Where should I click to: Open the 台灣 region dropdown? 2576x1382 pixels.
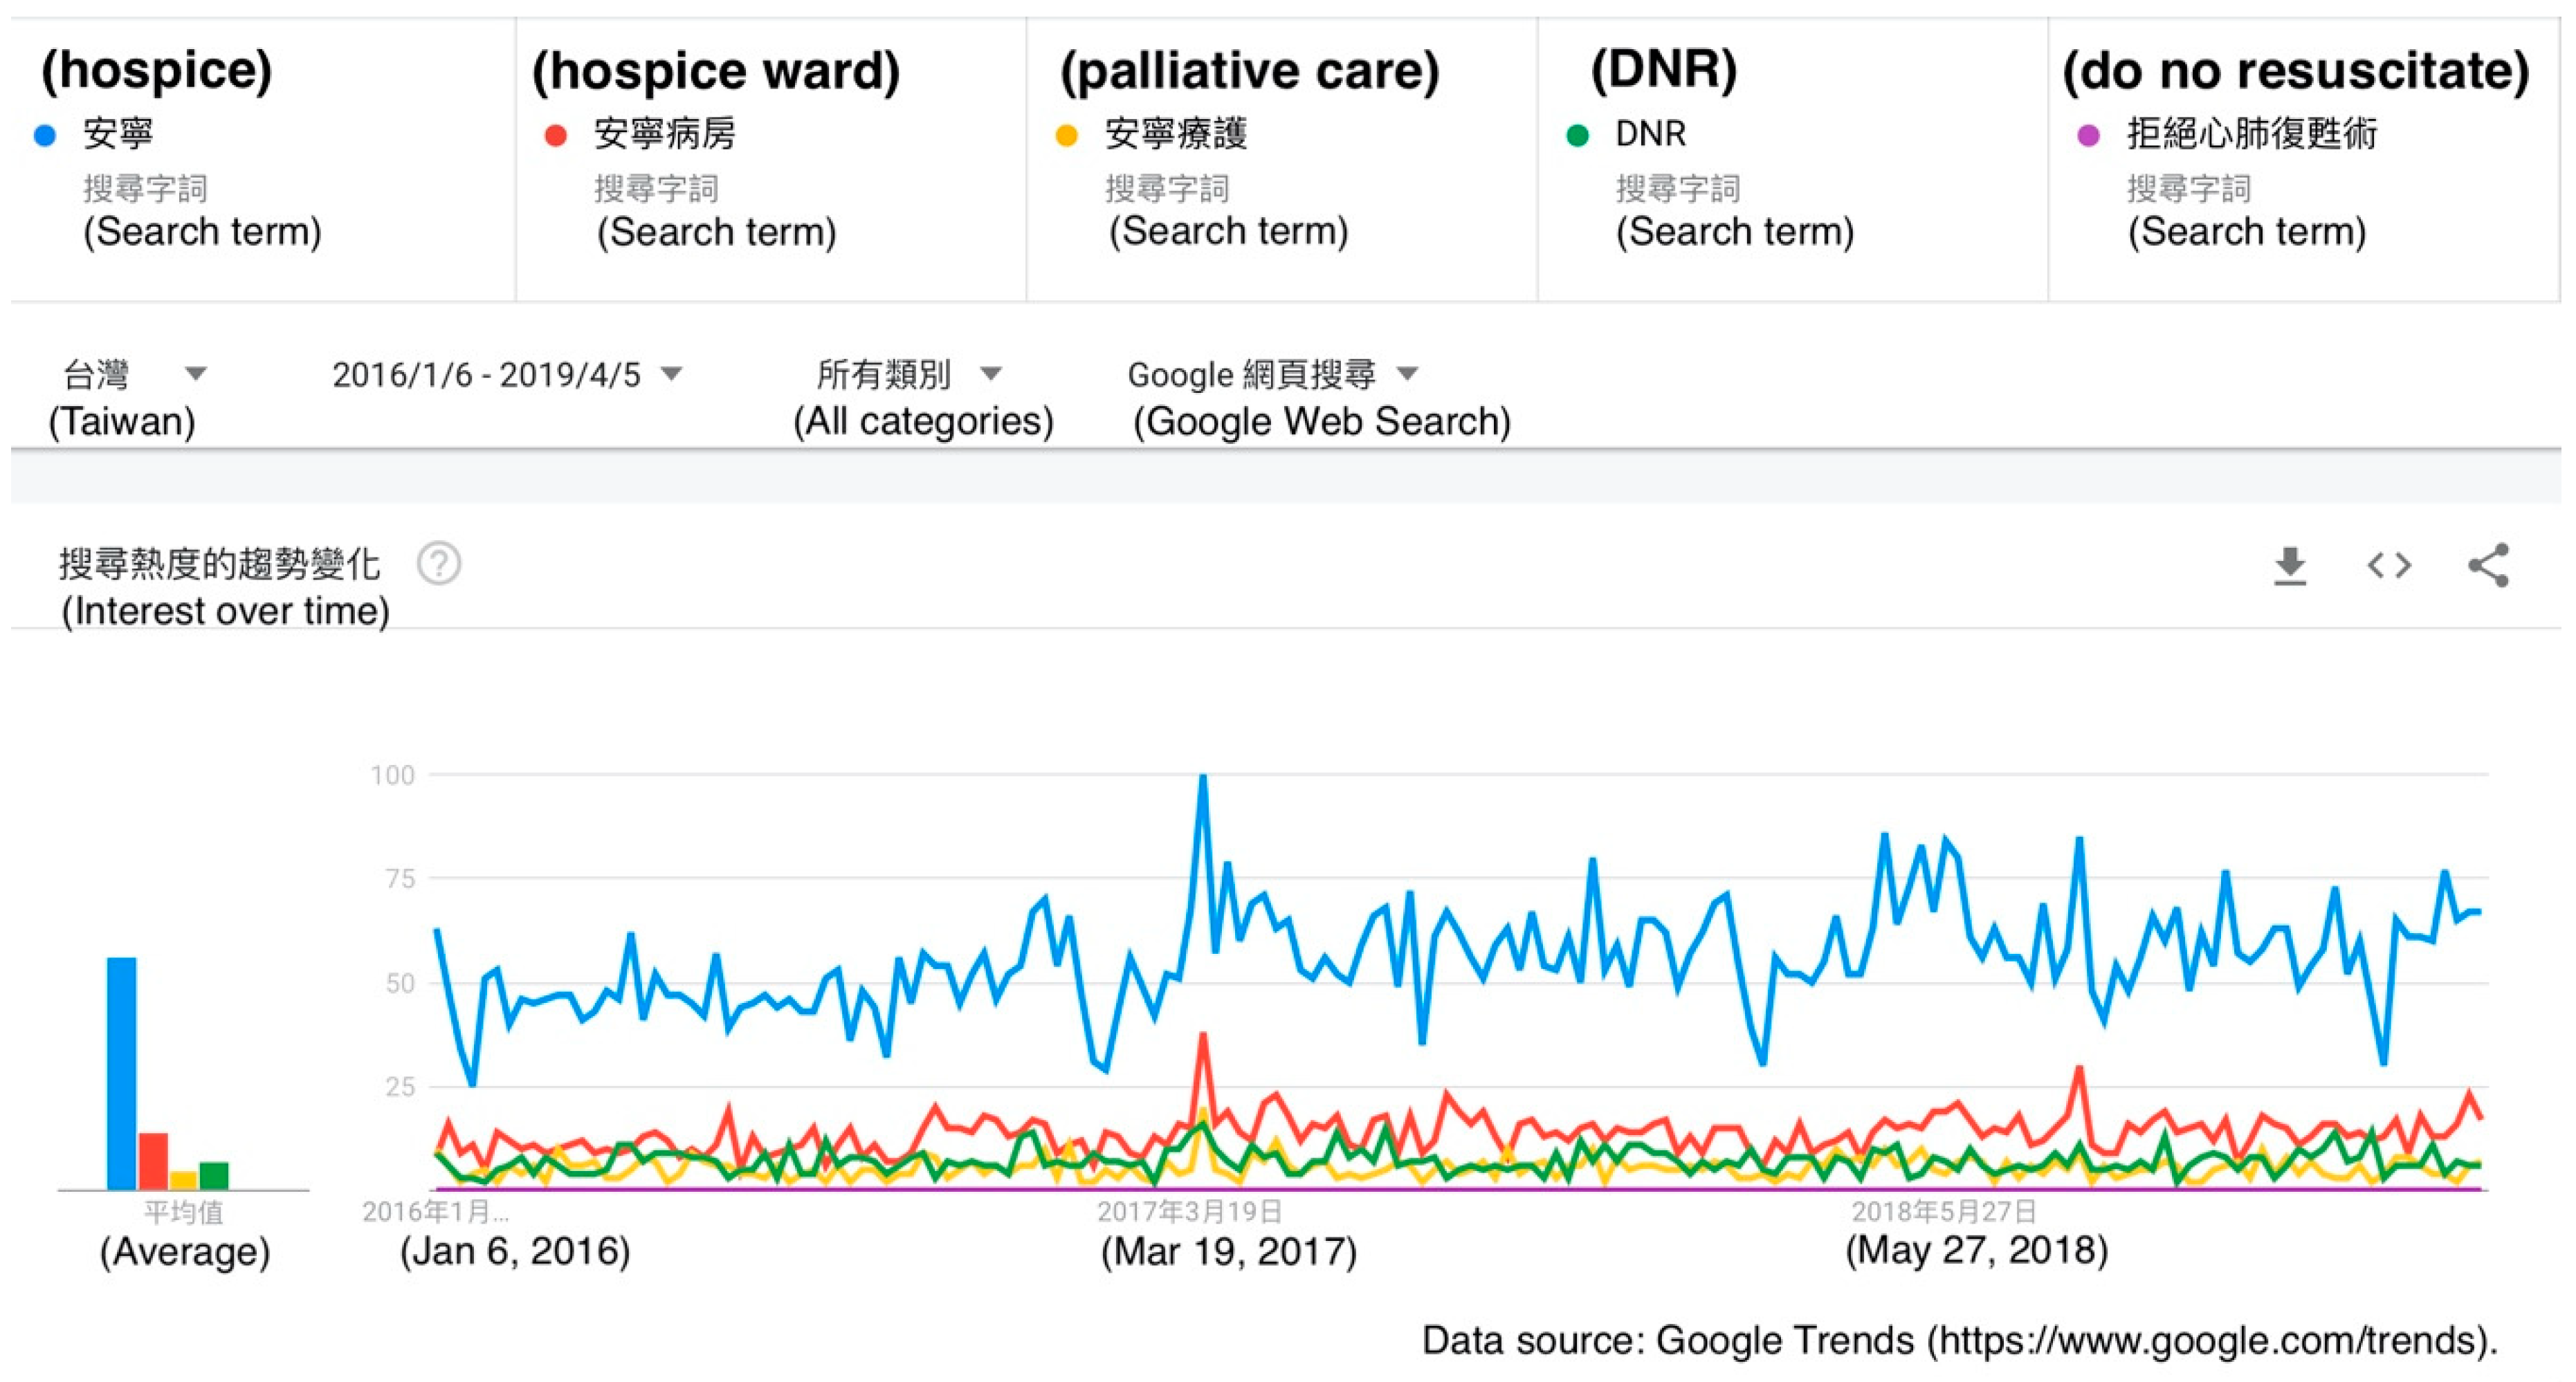click(134, 374)
